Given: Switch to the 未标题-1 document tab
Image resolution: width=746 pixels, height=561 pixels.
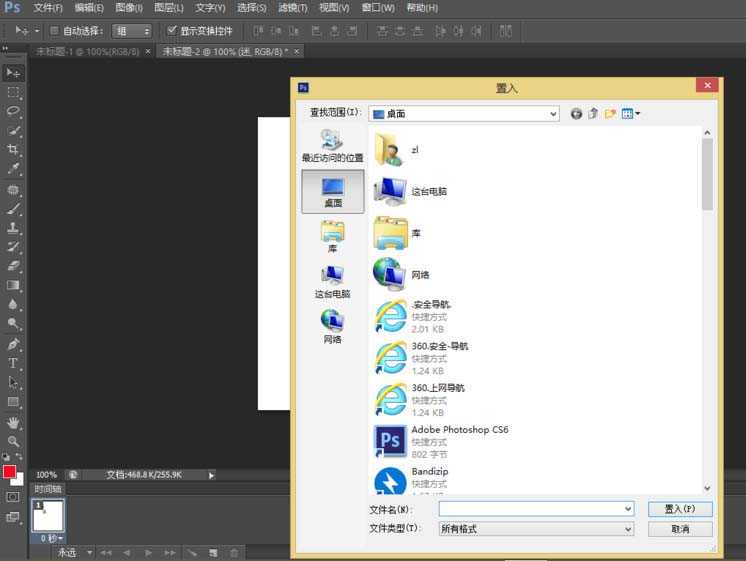Looking at the screenshot, I should click(x=88, y=51).
